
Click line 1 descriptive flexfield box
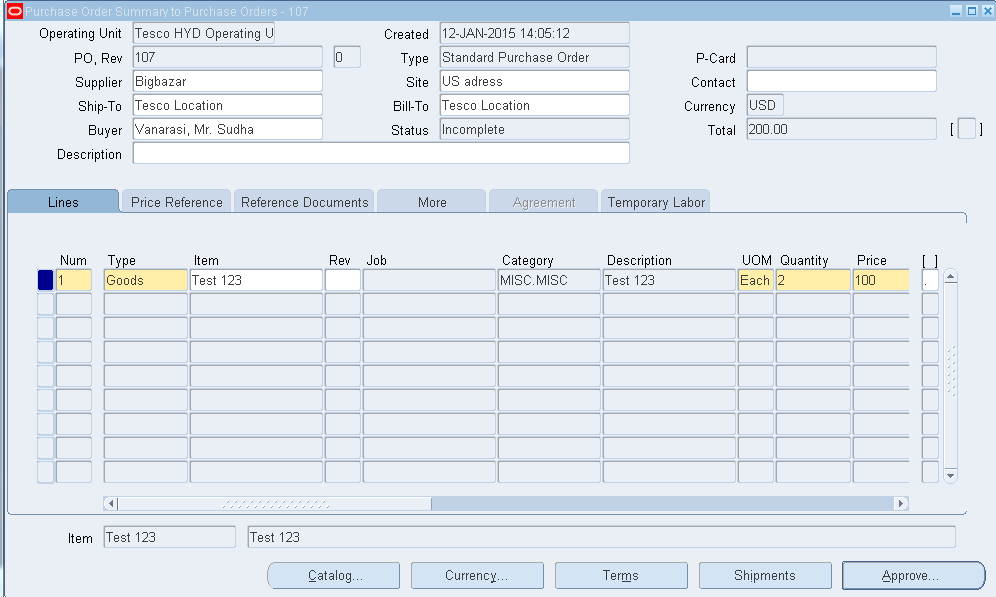(x=930, y=280)
